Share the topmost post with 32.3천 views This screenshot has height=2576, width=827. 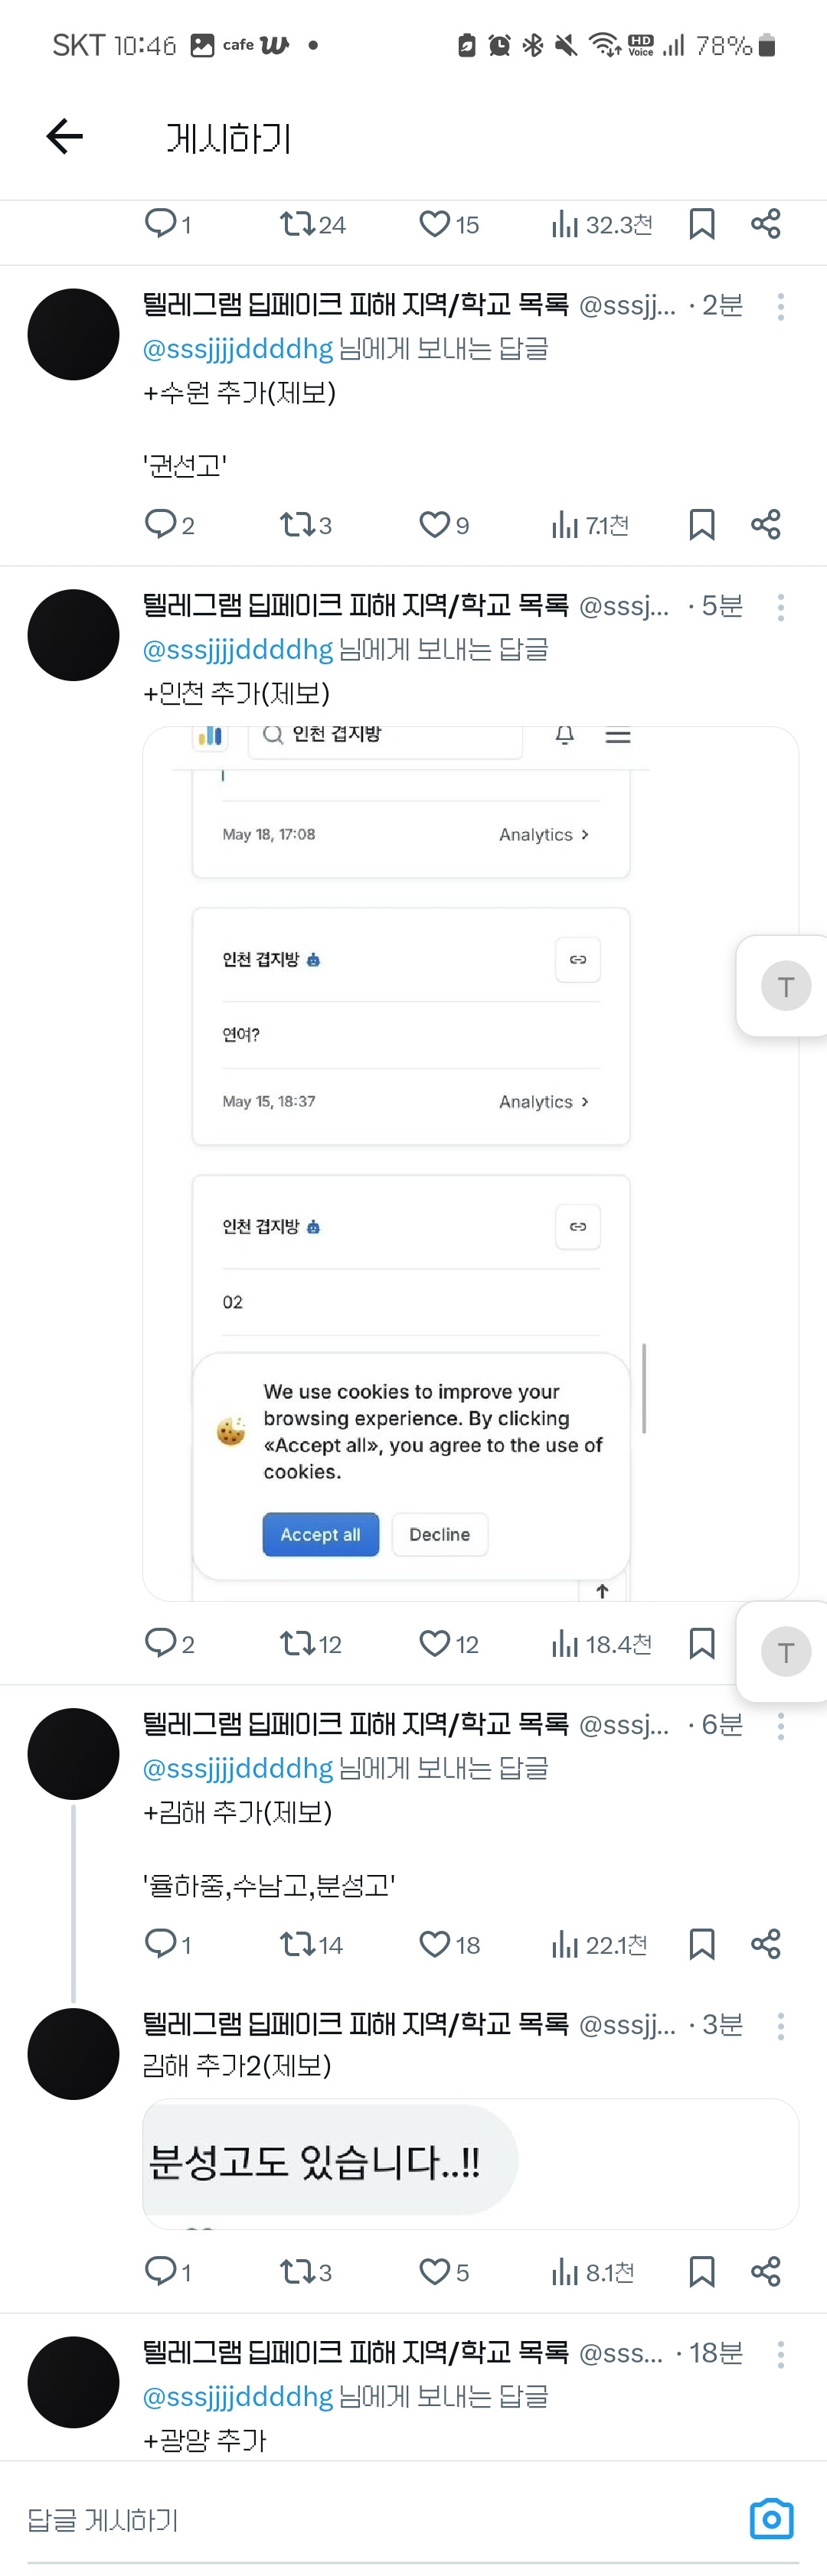[766, 224]
